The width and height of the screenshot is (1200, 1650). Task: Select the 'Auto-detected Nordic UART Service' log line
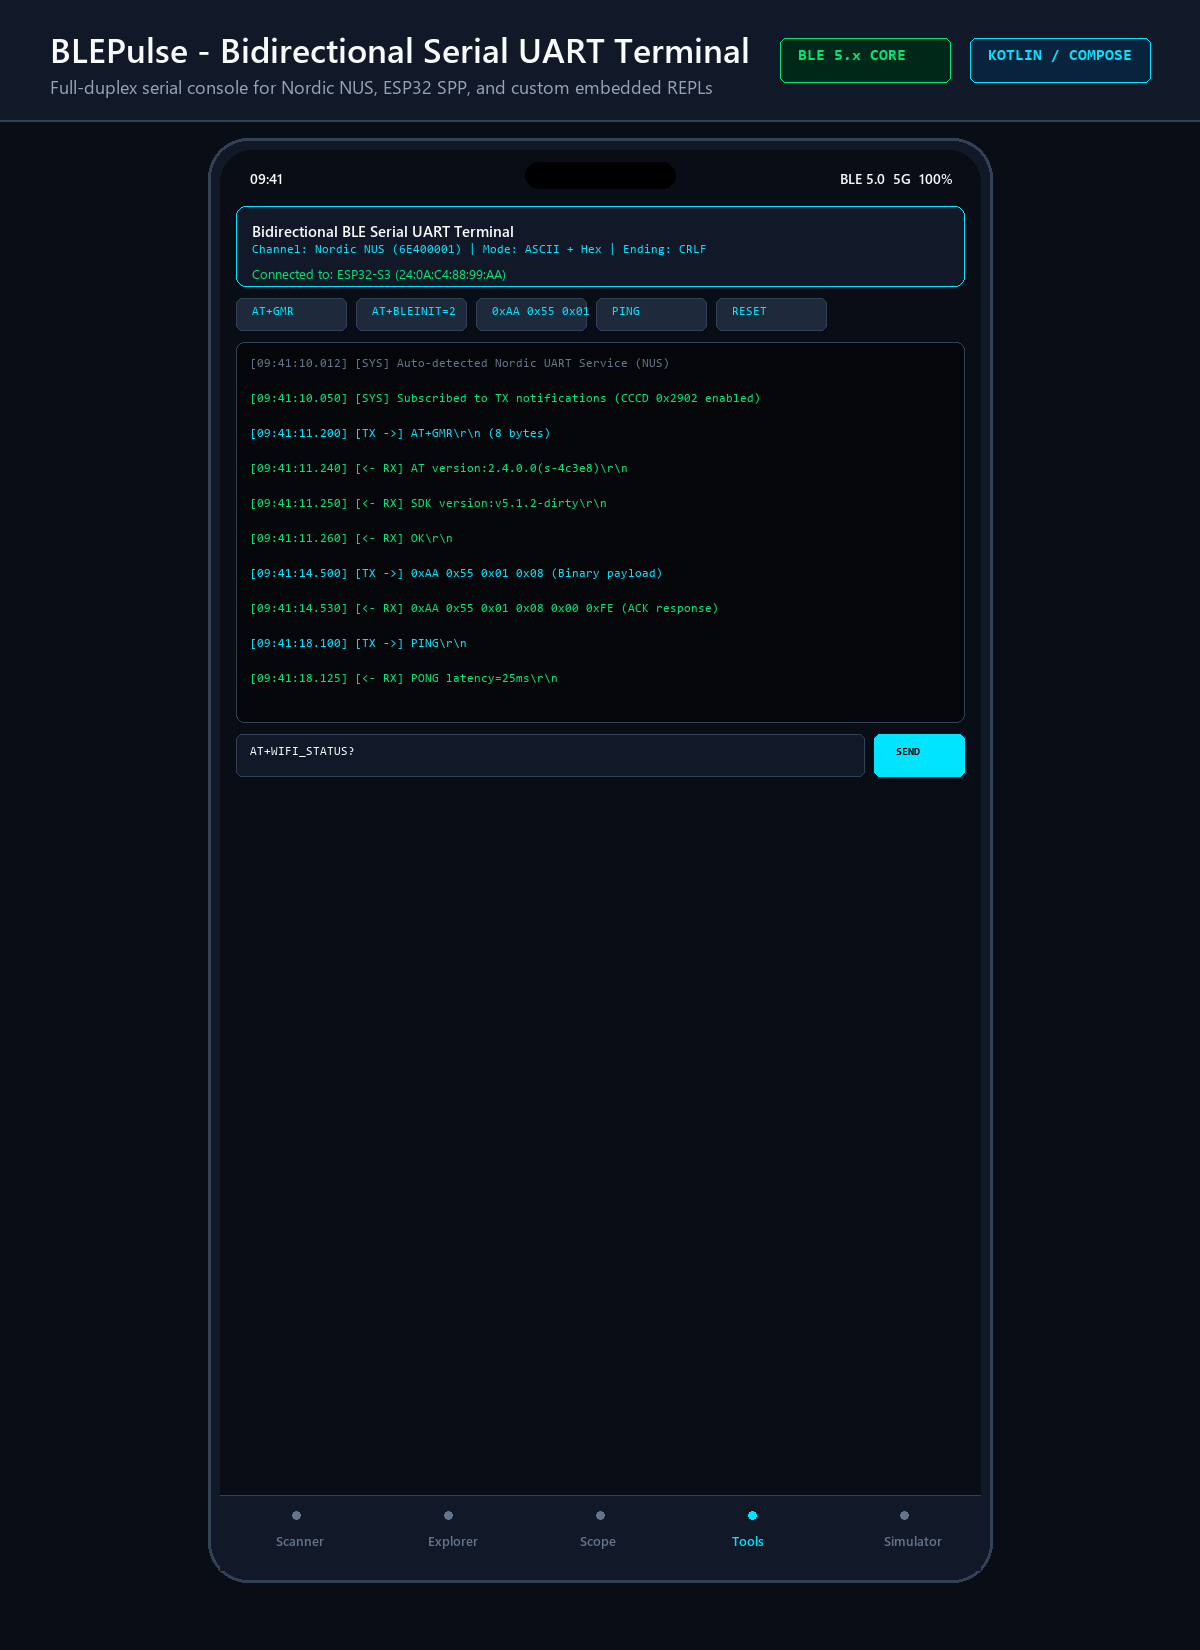click(x=460, y=364)
